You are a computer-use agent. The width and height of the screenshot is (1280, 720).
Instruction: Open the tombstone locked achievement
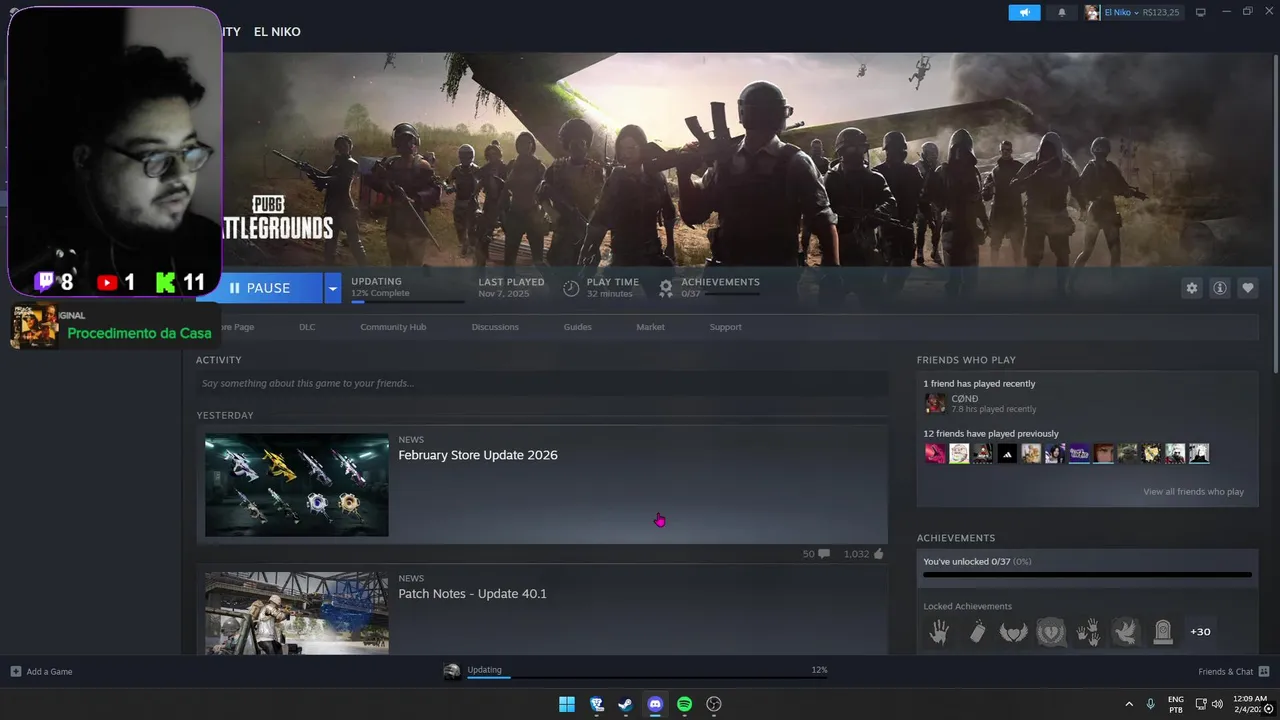pos(1162,632)
